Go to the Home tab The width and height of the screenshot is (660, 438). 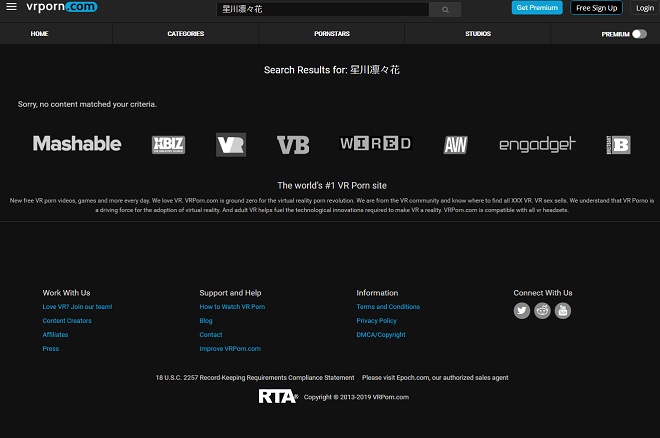click(x=39, y=33)
